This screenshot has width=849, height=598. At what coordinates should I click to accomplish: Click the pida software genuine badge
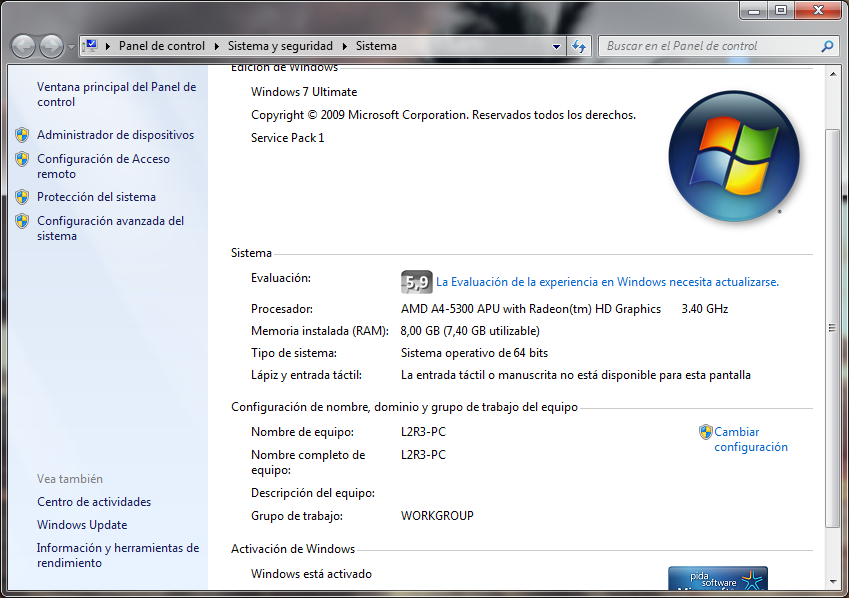point(717,578)
